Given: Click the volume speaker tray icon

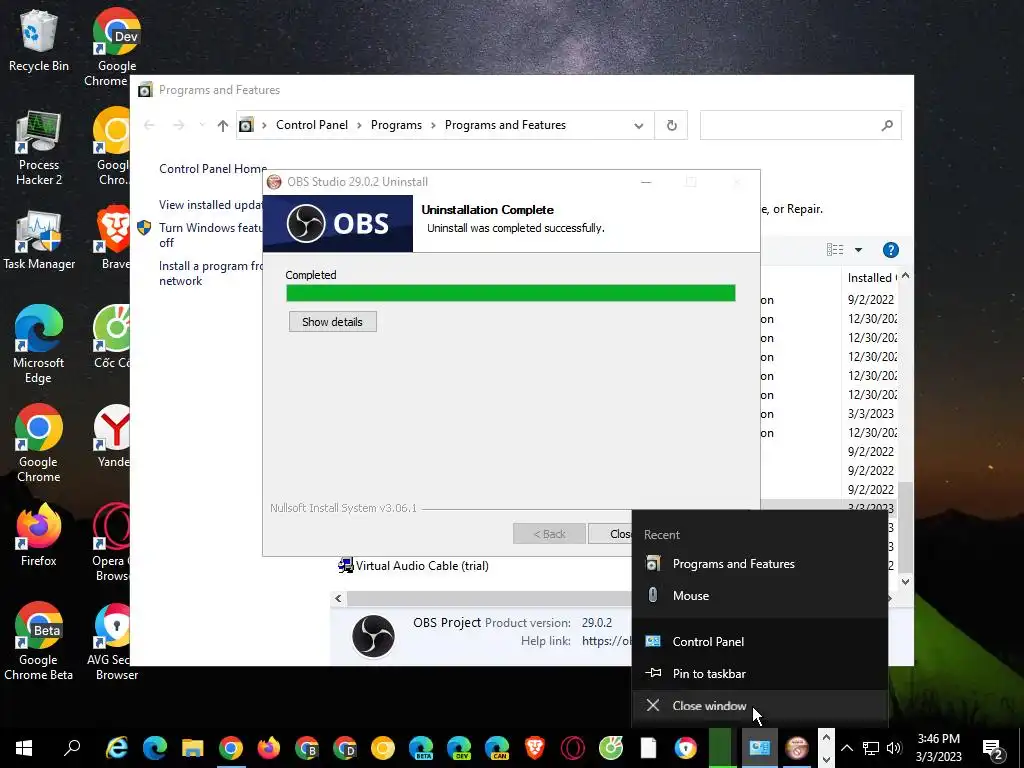Looking at the screenshot, I should point(894,748).
